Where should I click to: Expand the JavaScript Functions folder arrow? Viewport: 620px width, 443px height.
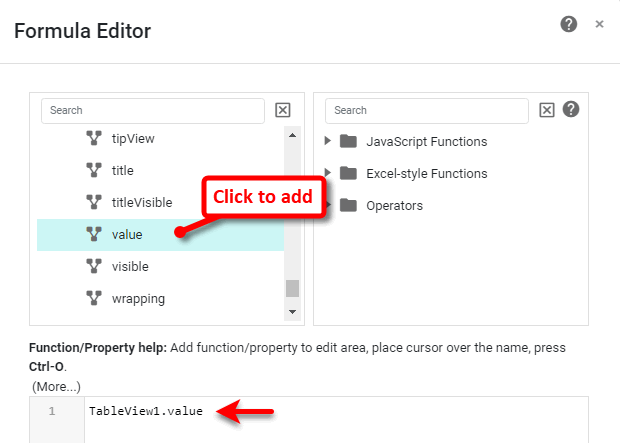[327, 141]
